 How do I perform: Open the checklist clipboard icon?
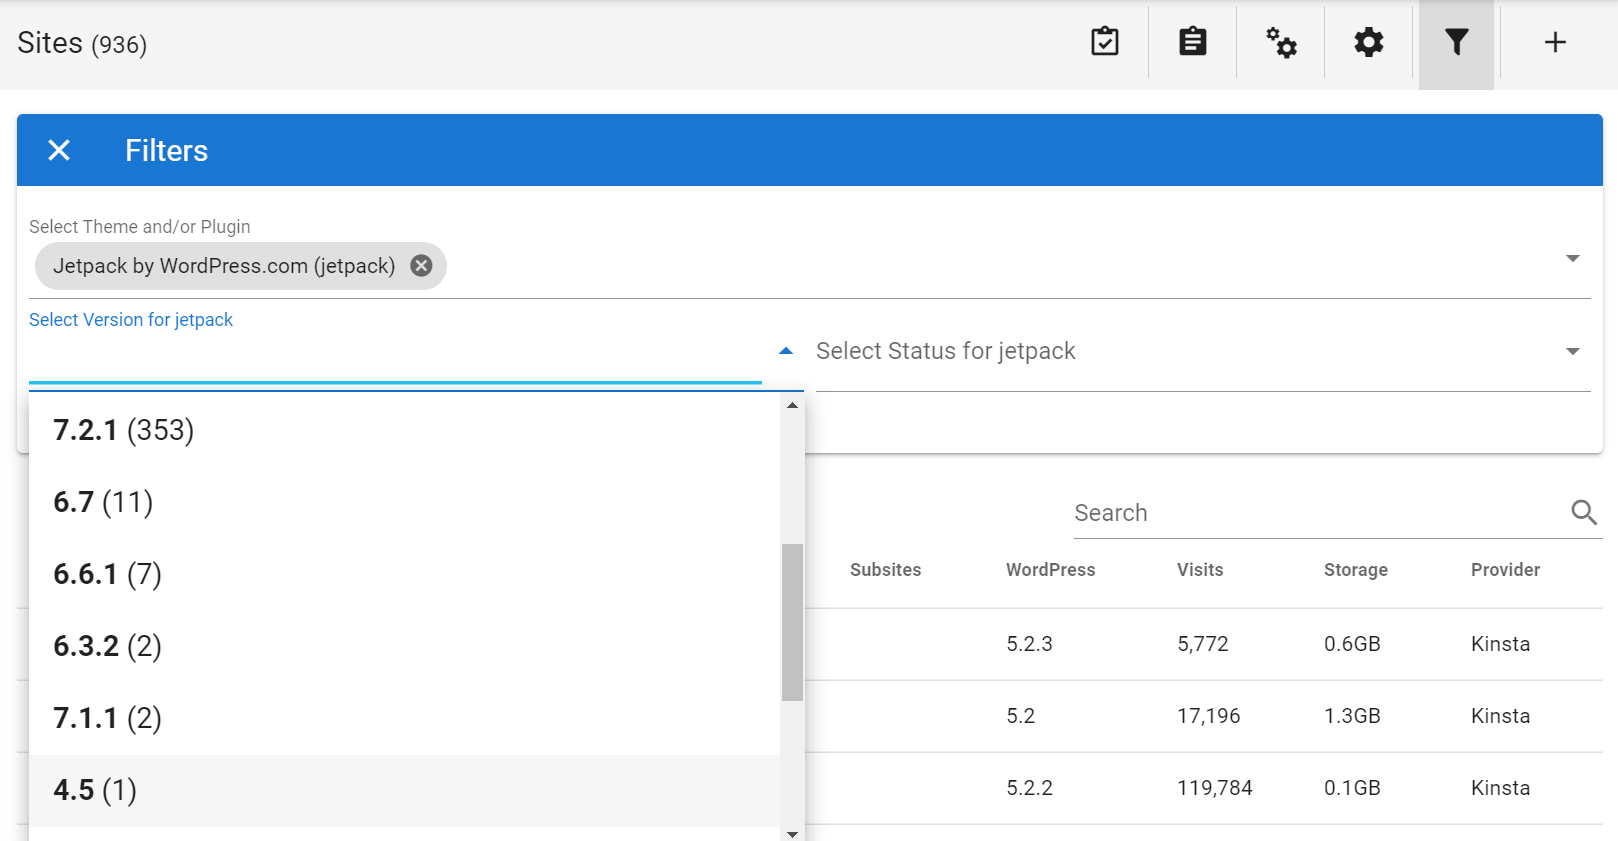tap(1105, 42)
